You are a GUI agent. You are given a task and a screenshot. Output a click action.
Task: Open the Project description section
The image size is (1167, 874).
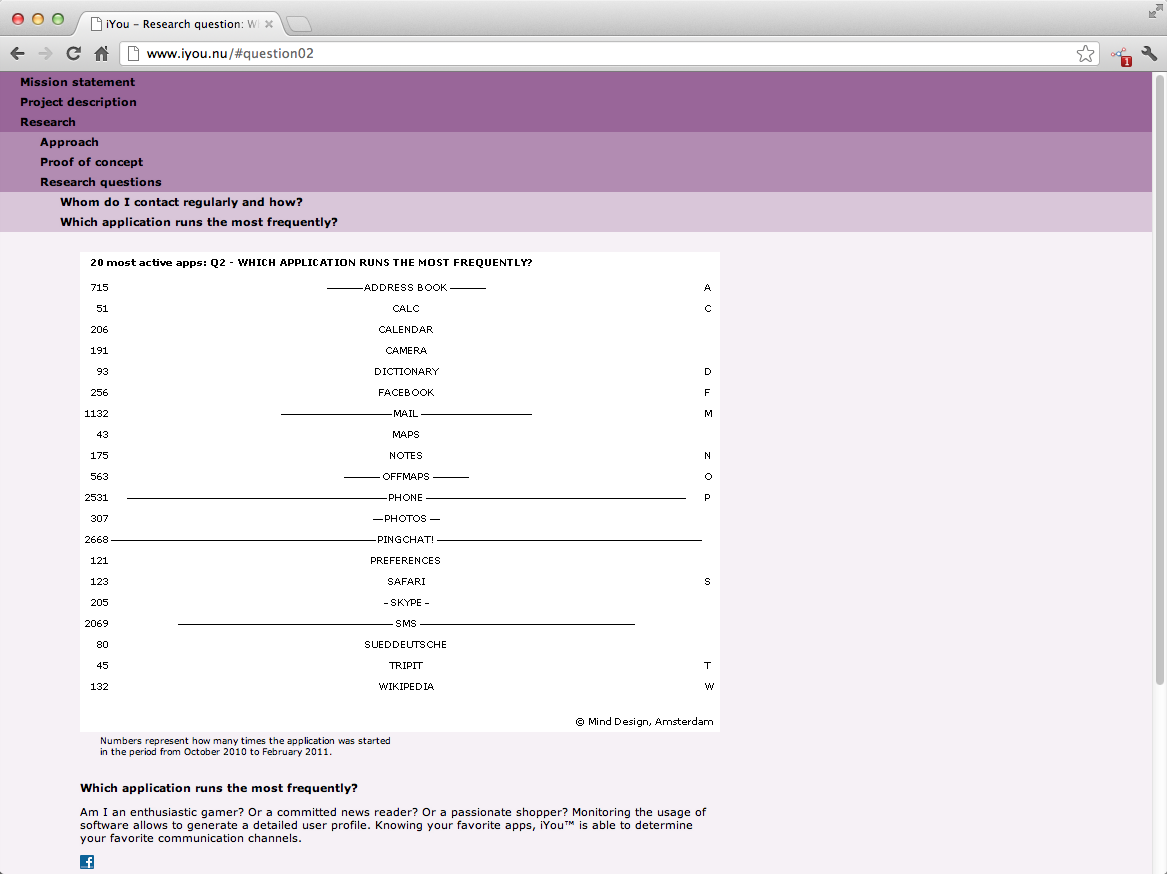coord(78,102)
